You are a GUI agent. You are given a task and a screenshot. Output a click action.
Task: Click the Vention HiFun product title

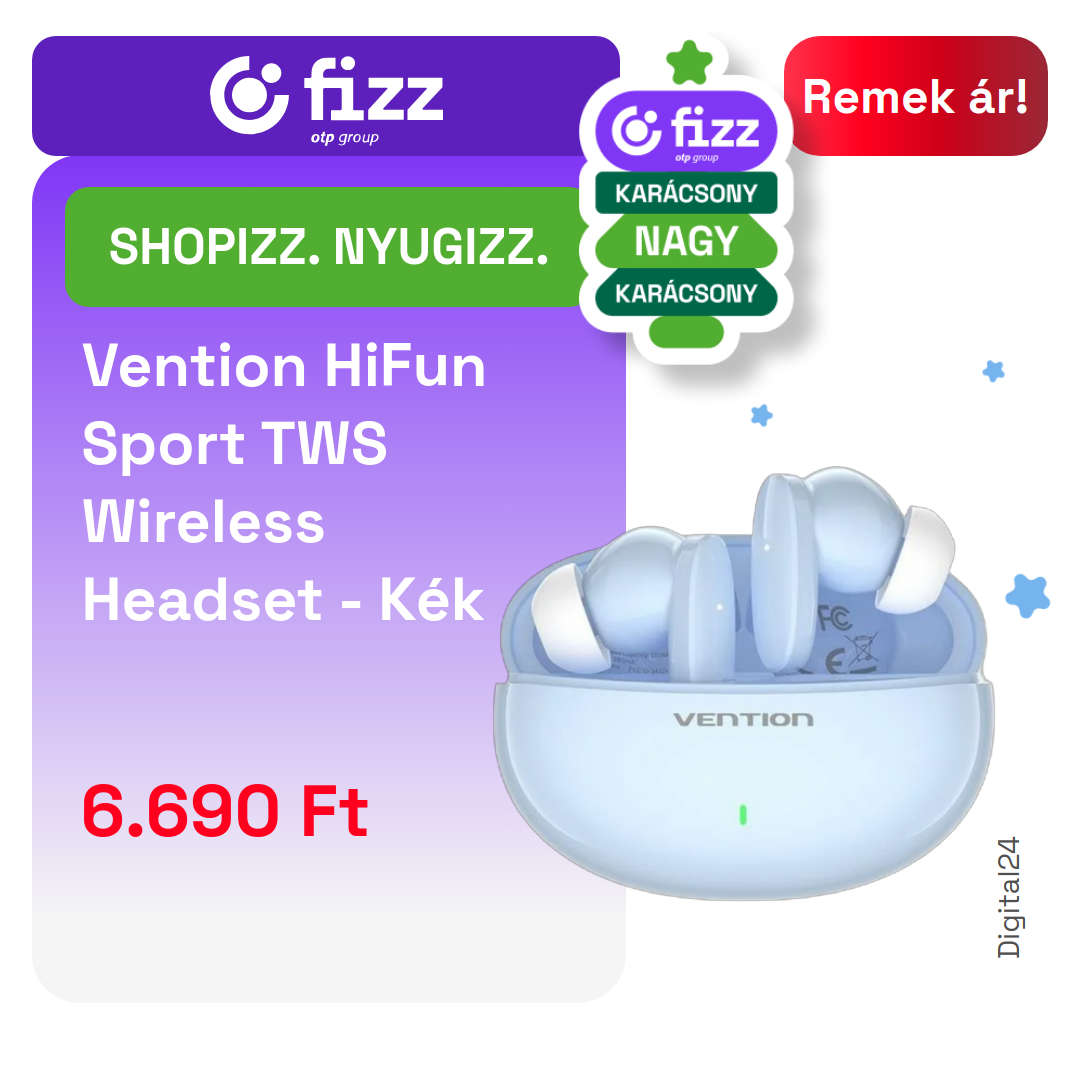click(x=284, y=482)
